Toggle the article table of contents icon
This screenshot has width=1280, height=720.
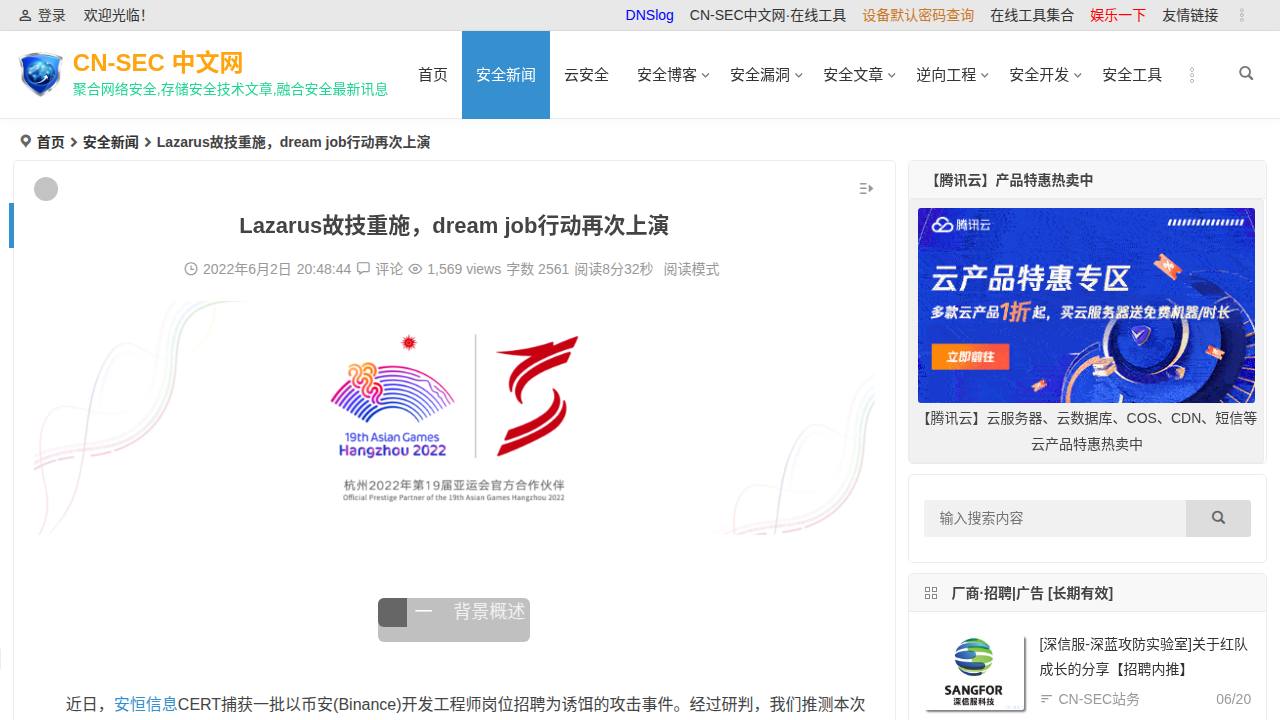(866, 188)
